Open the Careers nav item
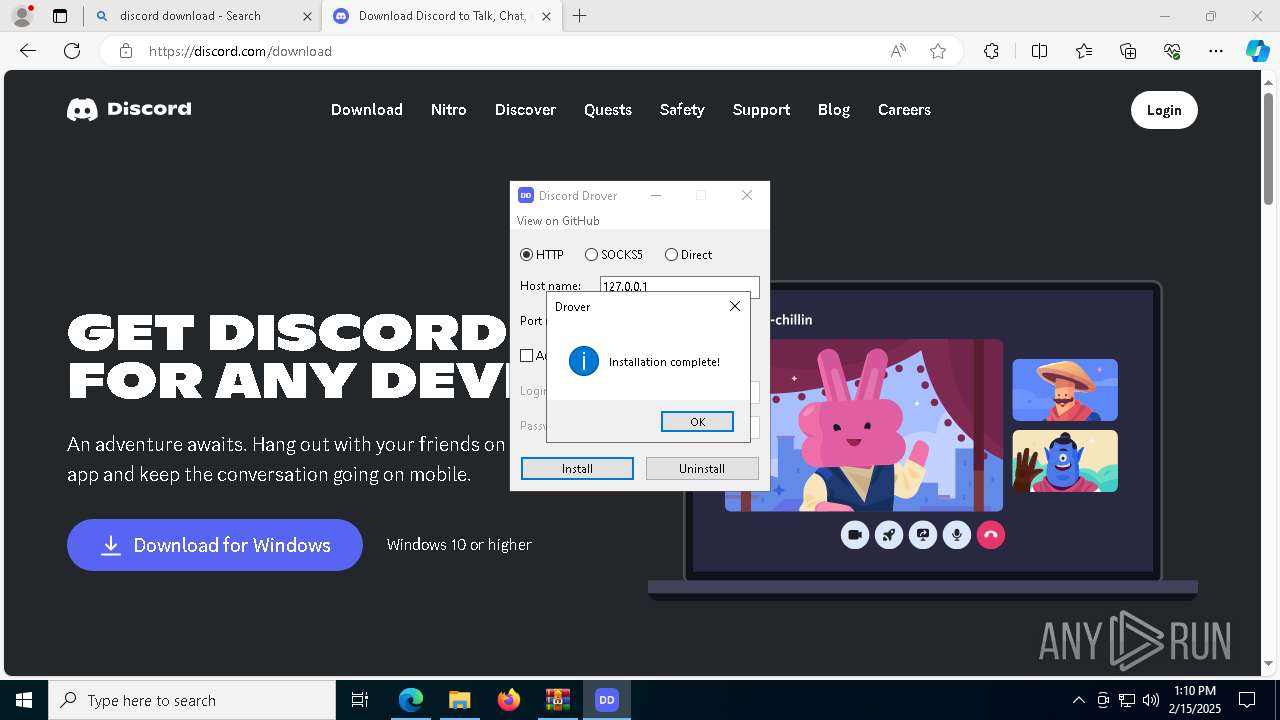The width and height of the screenshot is (1280, 720). [904, 110]
